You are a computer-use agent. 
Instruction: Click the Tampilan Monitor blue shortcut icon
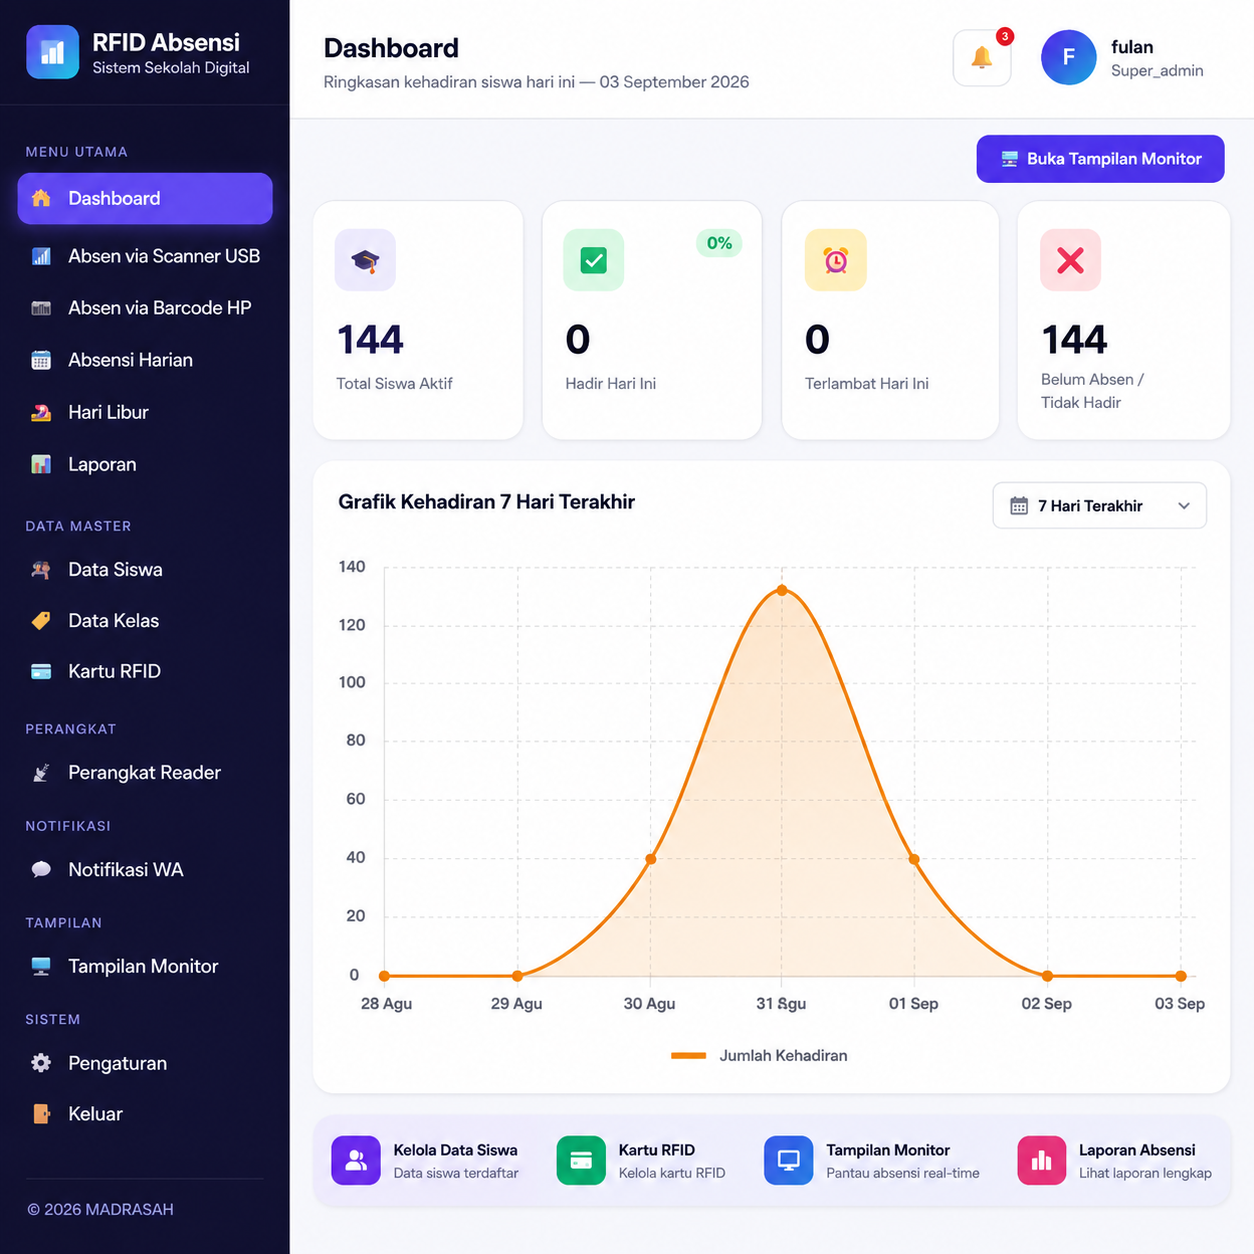789,1160
